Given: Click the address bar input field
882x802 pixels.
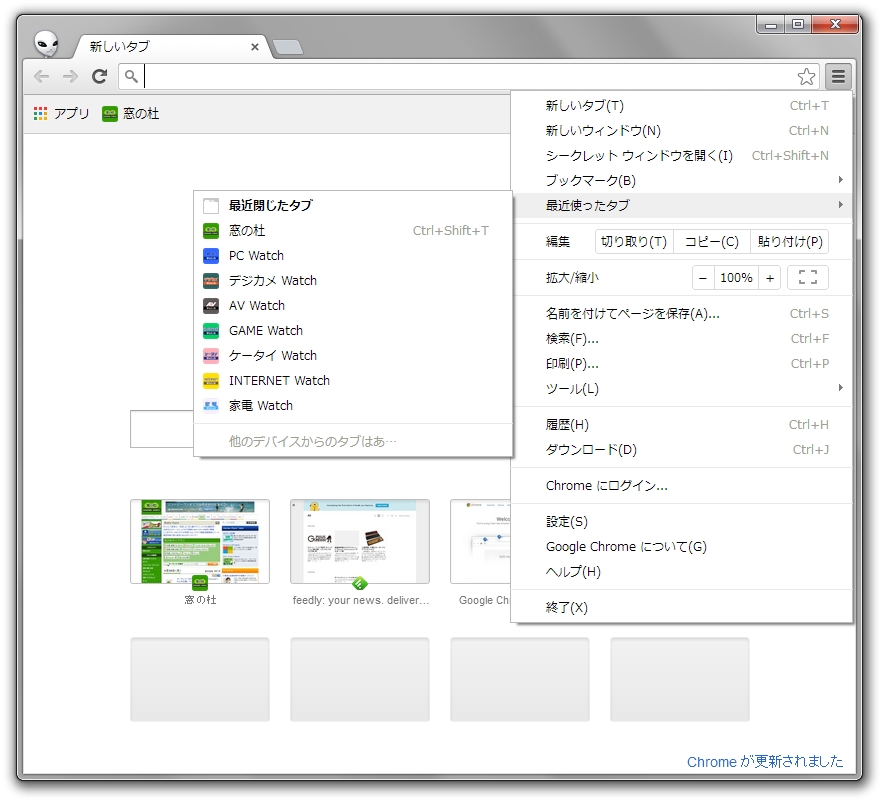Looking at the screenshot, I should click(469, 76).
